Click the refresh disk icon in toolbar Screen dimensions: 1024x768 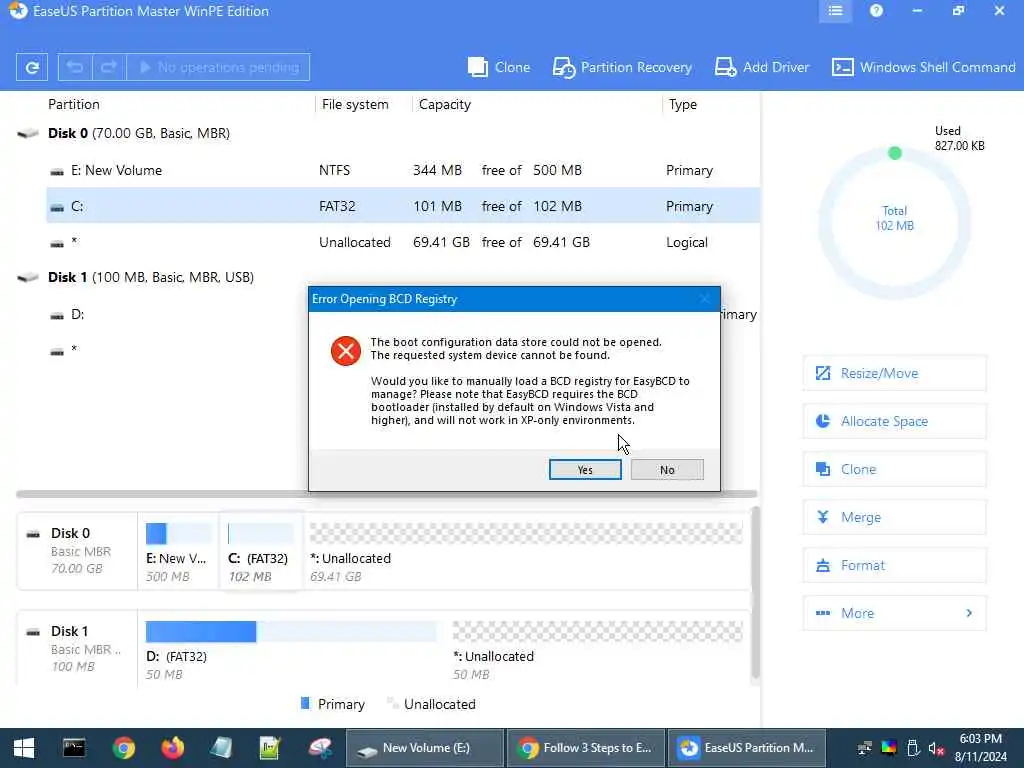click(31, 67)
